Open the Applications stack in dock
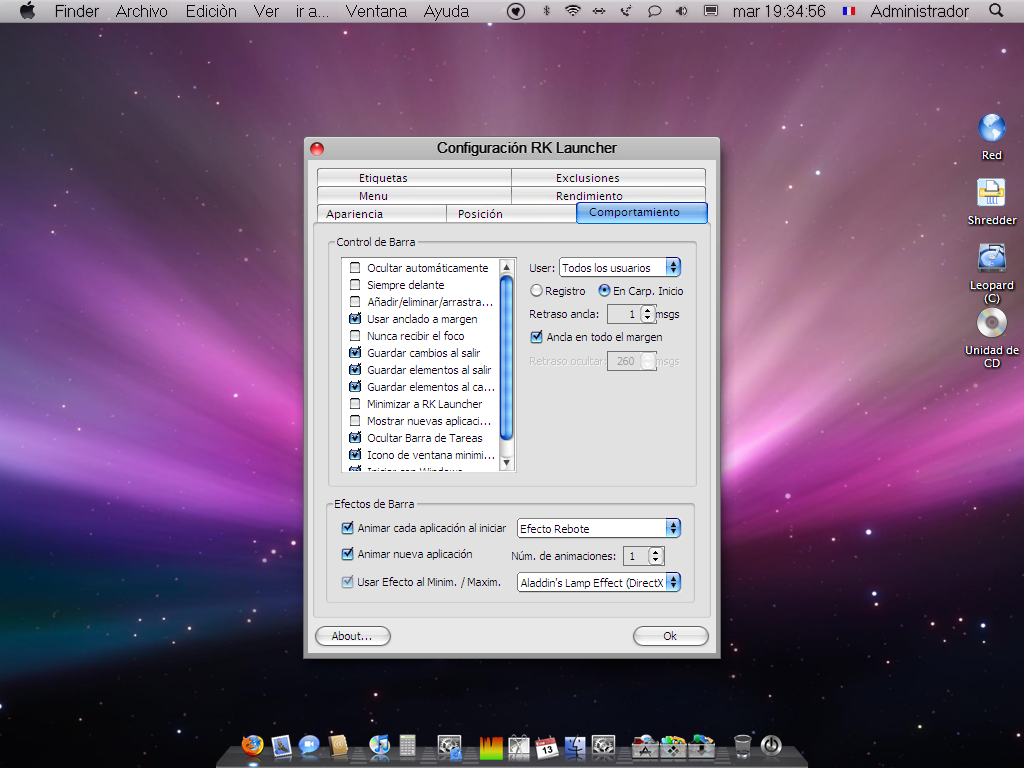Viewport: 1024px width, 768px height. 645,747
